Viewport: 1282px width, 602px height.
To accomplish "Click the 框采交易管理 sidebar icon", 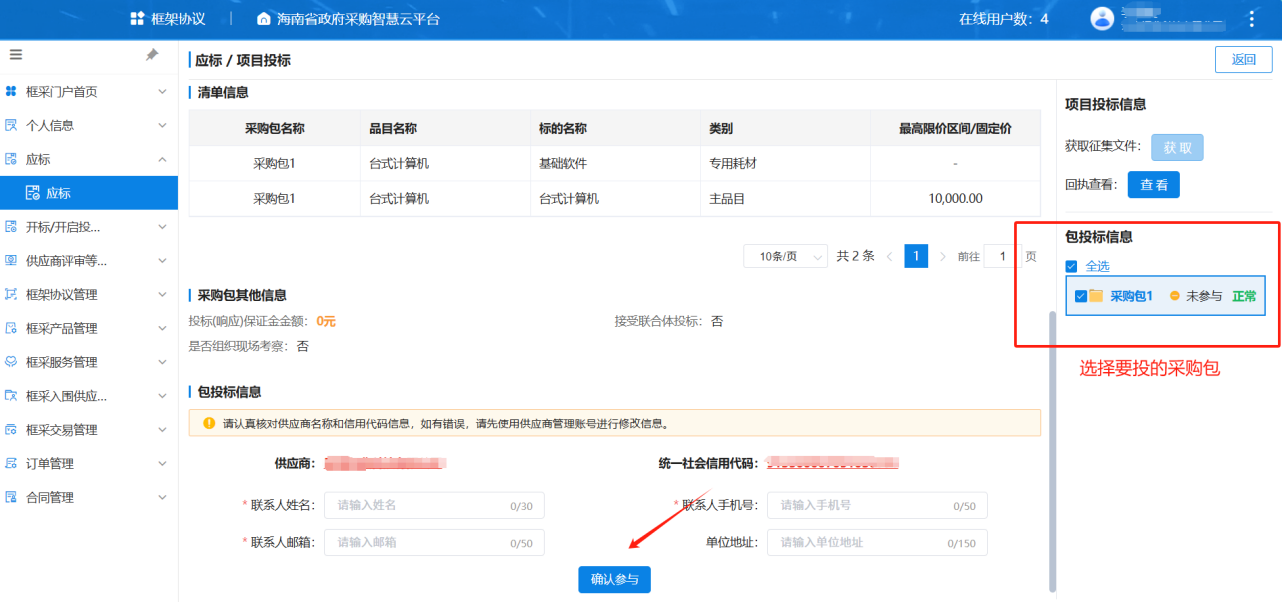I will pos(12,430).
